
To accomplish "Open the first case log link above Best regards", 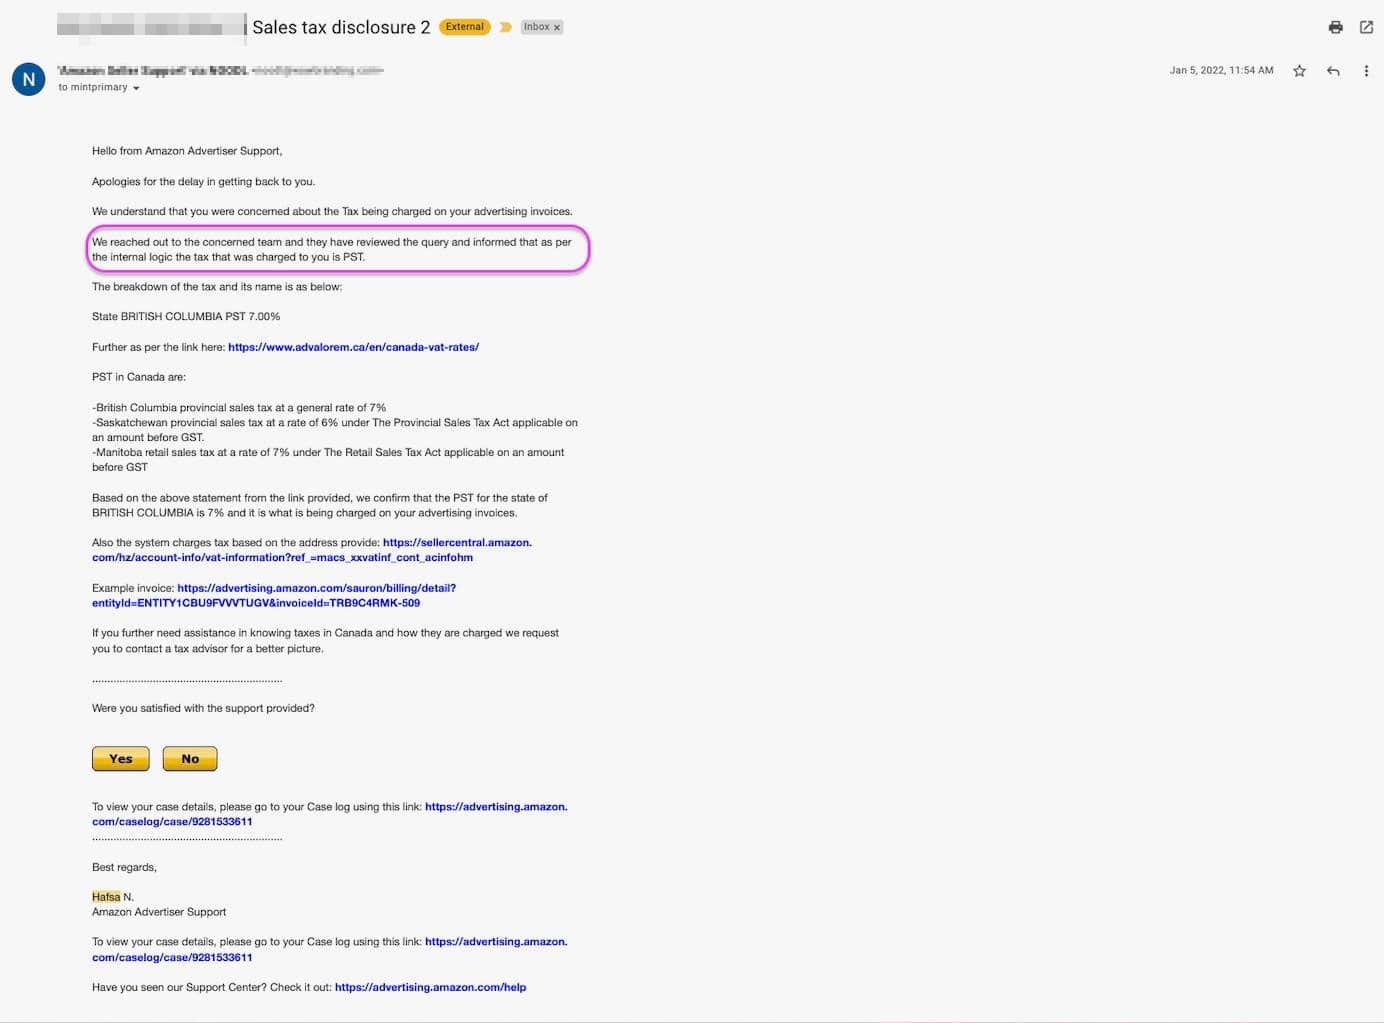I will pos(330,814).
